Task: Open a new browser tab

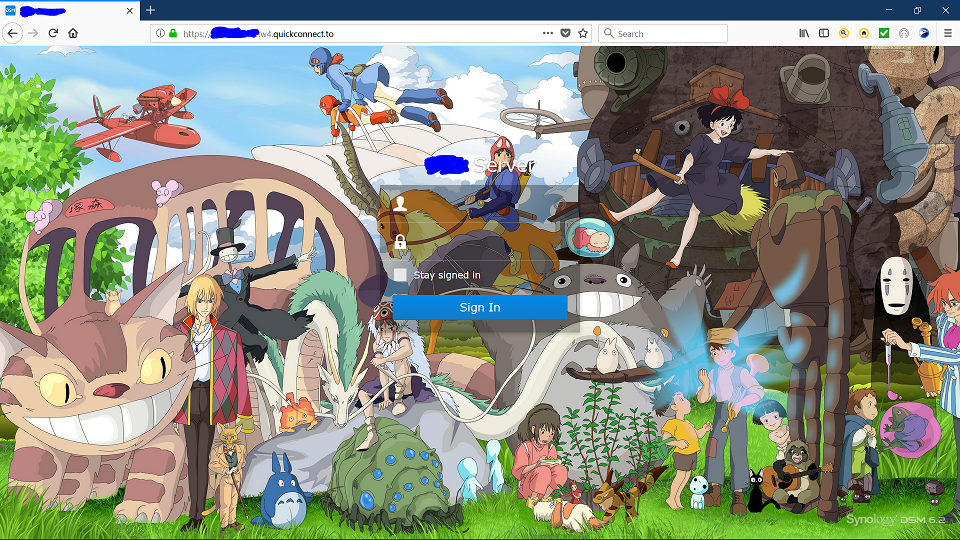Action: 150,10
